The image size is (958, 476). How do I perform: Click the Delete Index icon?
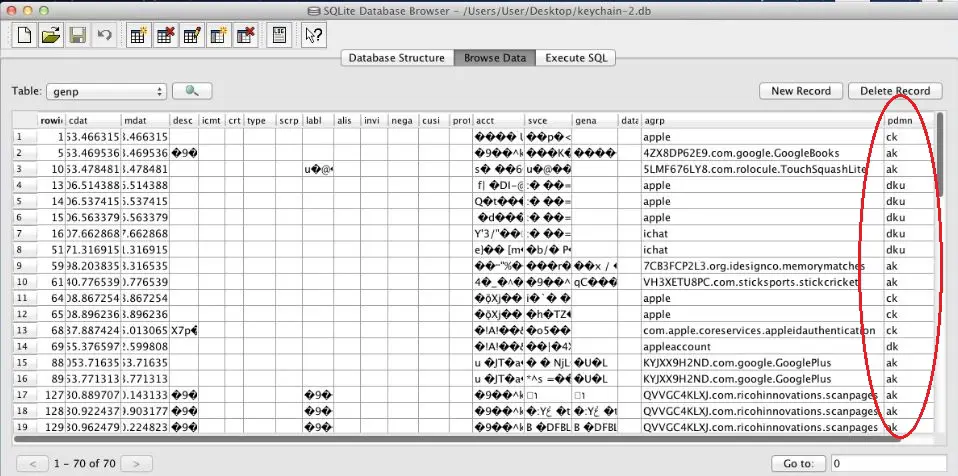(x=243, y=36)
